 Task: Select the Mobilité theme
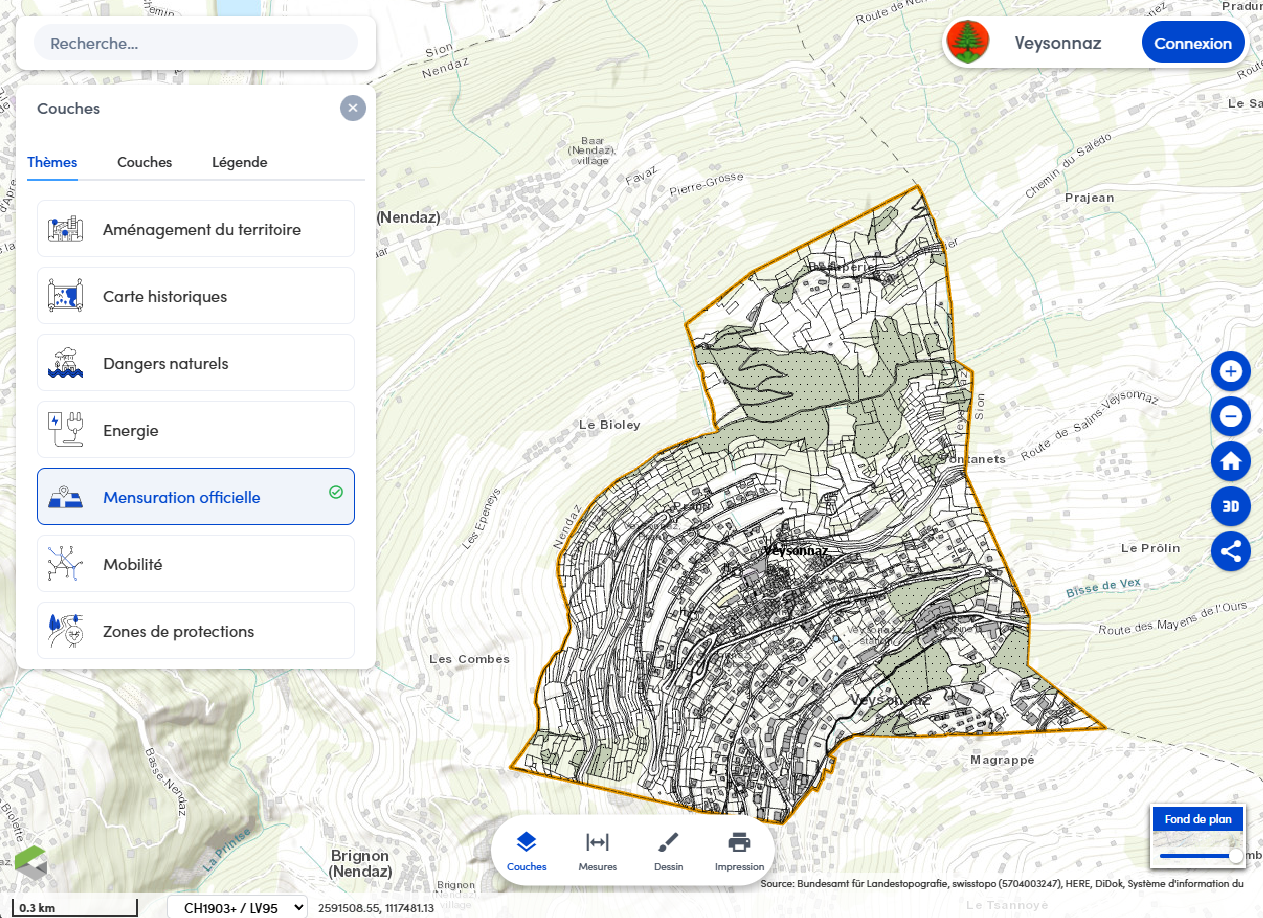point(196,564)
